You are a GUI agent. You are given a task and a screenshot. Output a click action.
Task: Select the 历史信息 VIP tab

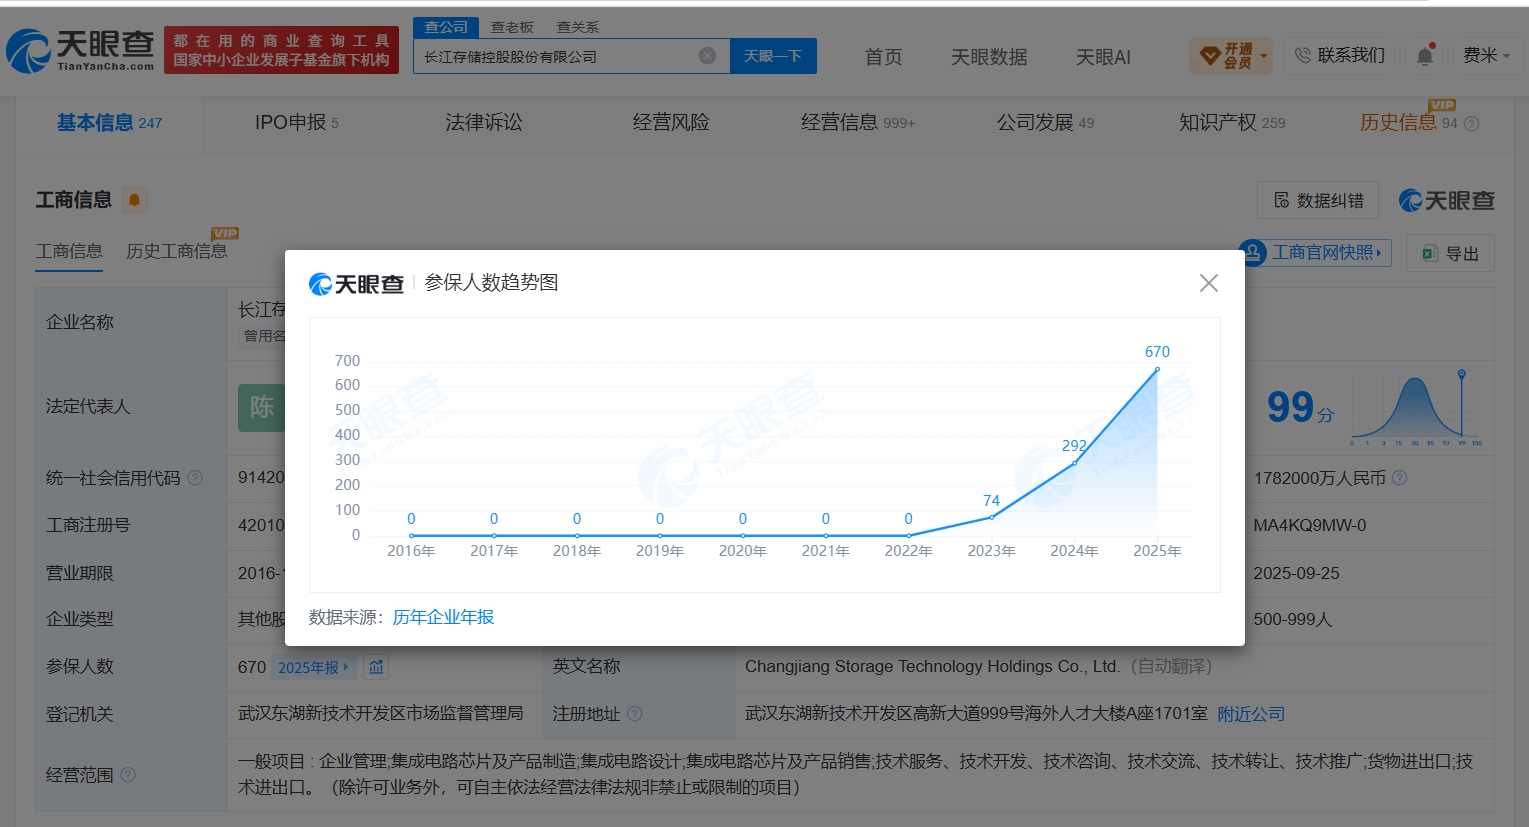(1408, 122)
